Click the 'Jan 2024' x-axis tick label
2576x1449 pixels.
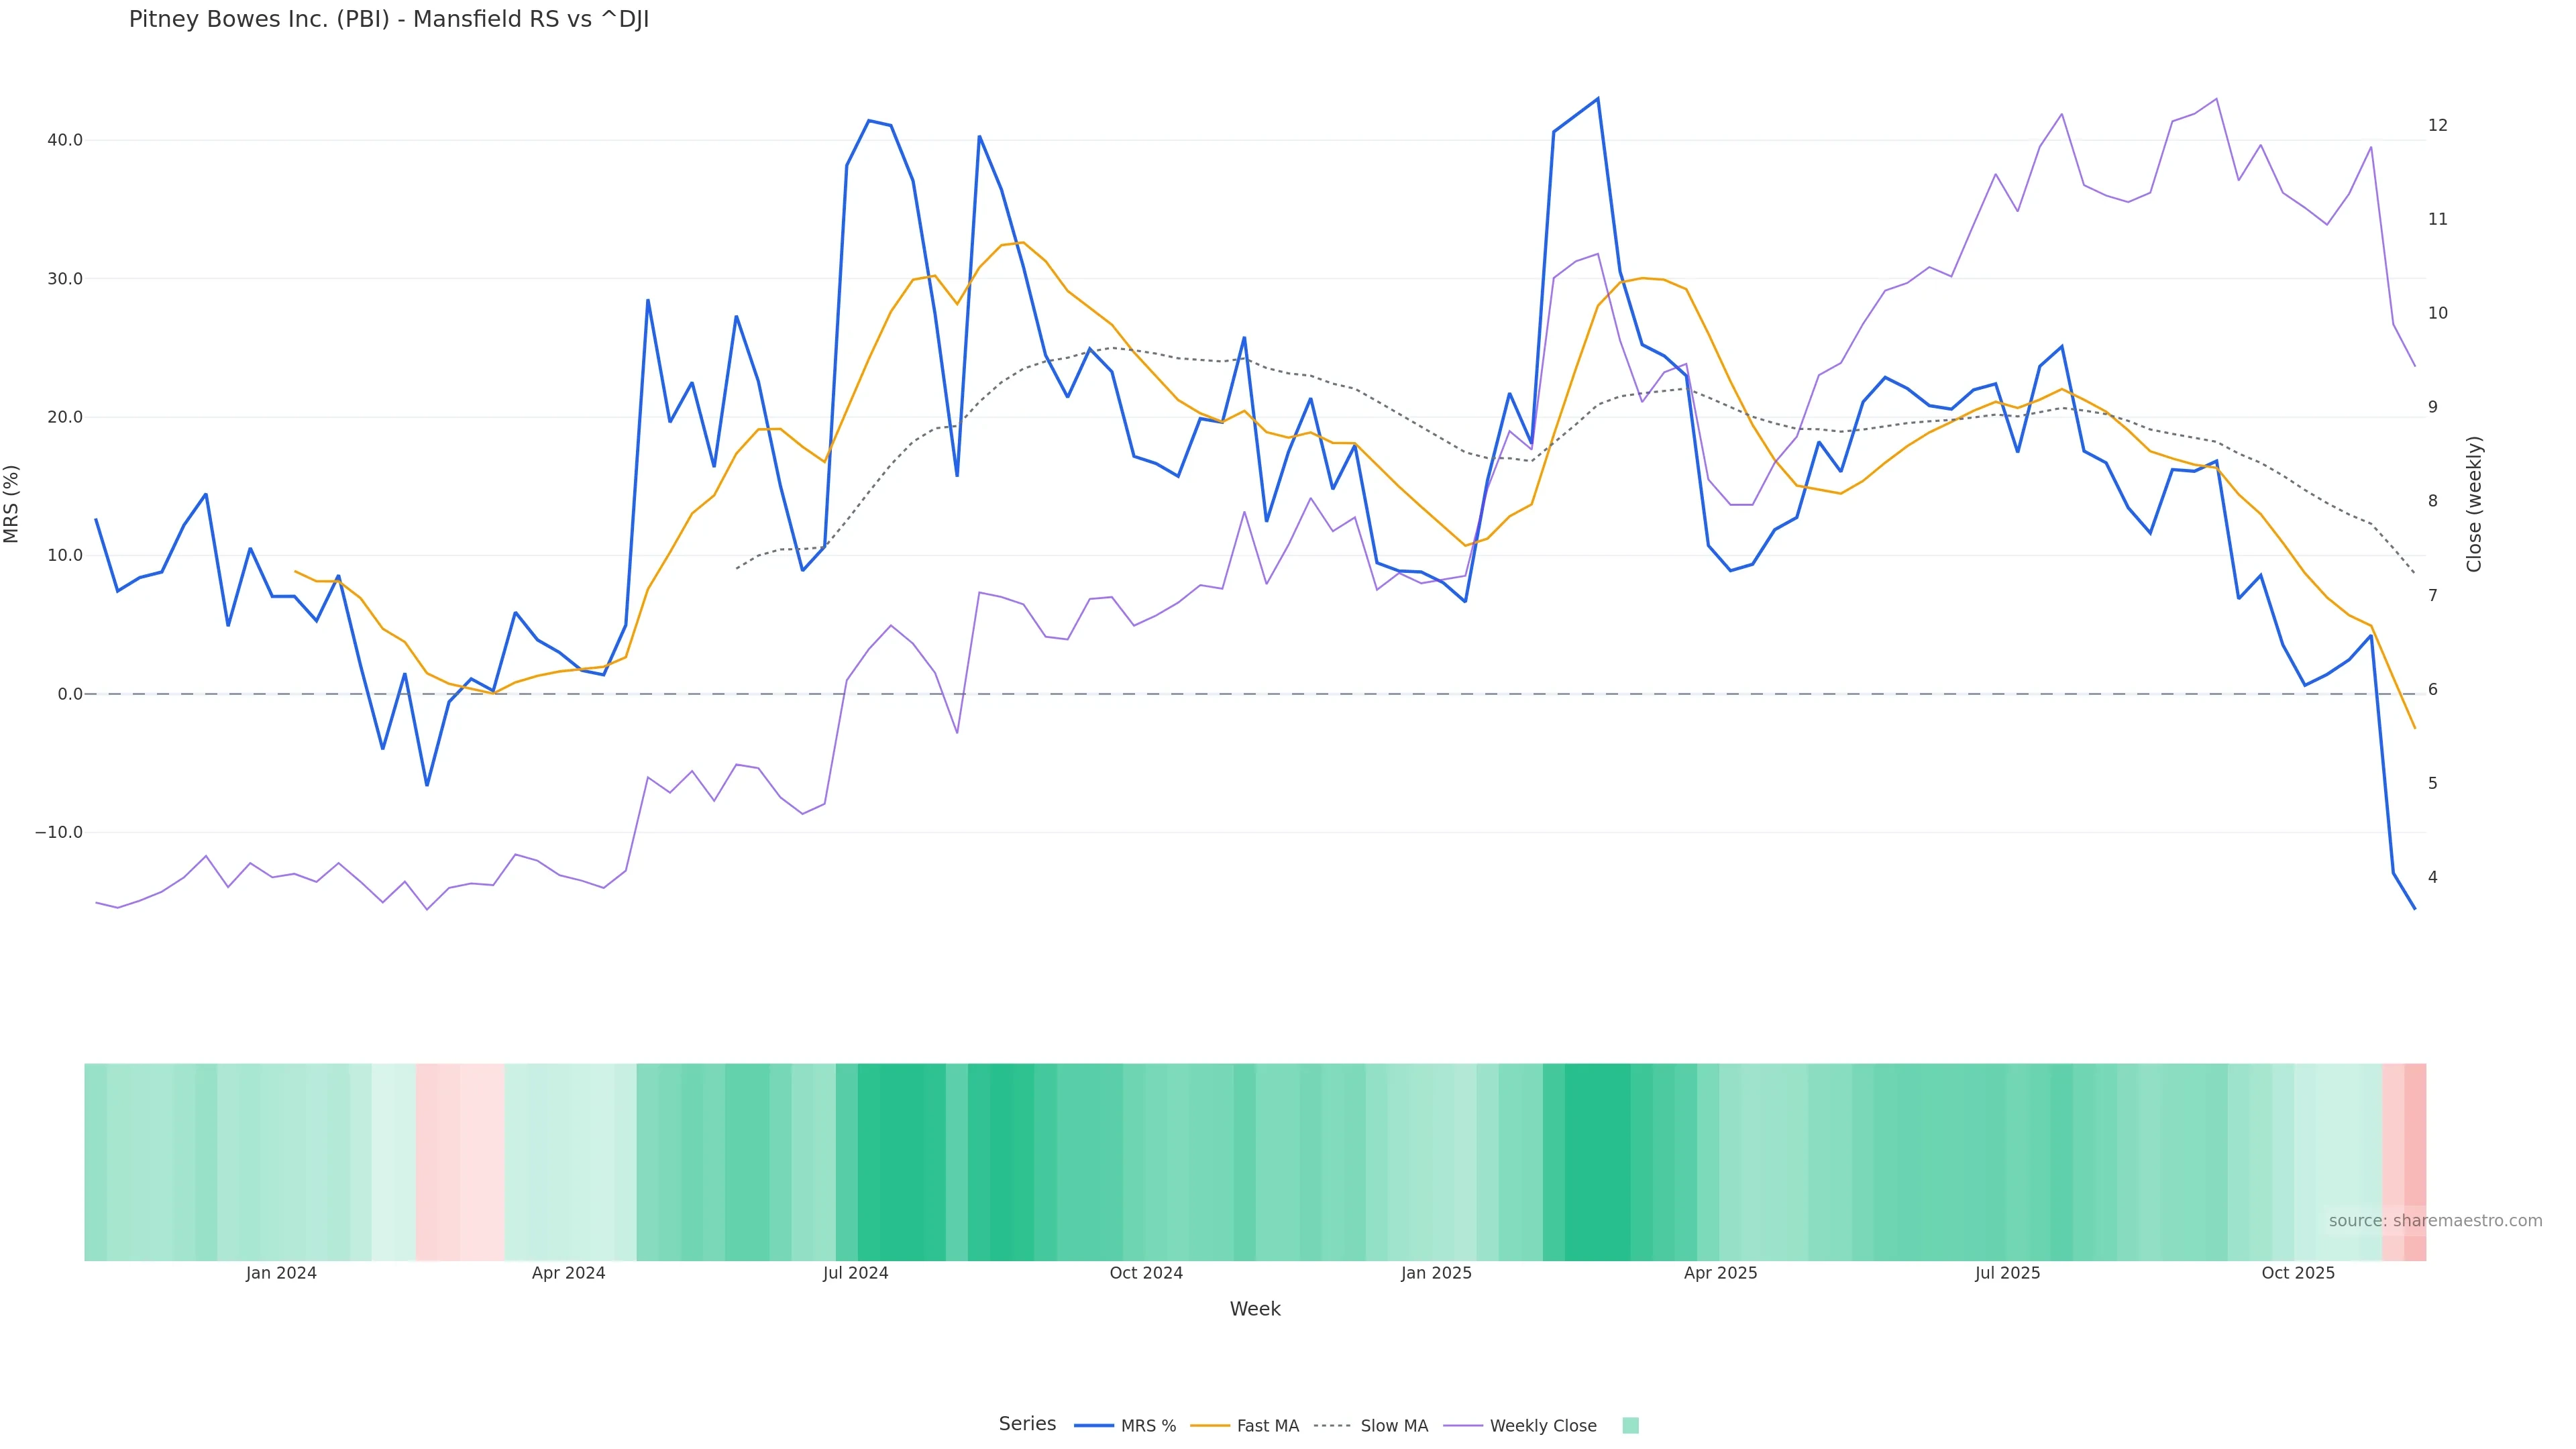pyautogui.click(x=281, y=1273)
